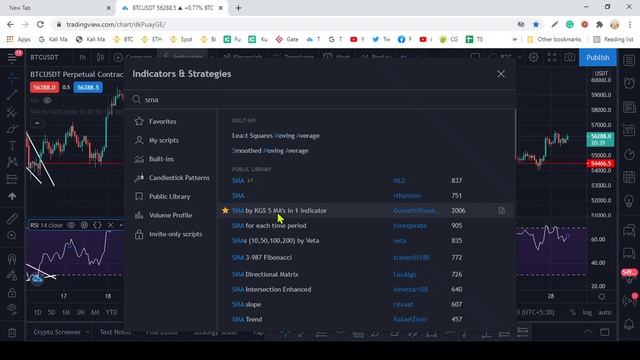The image size is (640, 360).
Task: Click the Publish button
Action: pos(598,58)
